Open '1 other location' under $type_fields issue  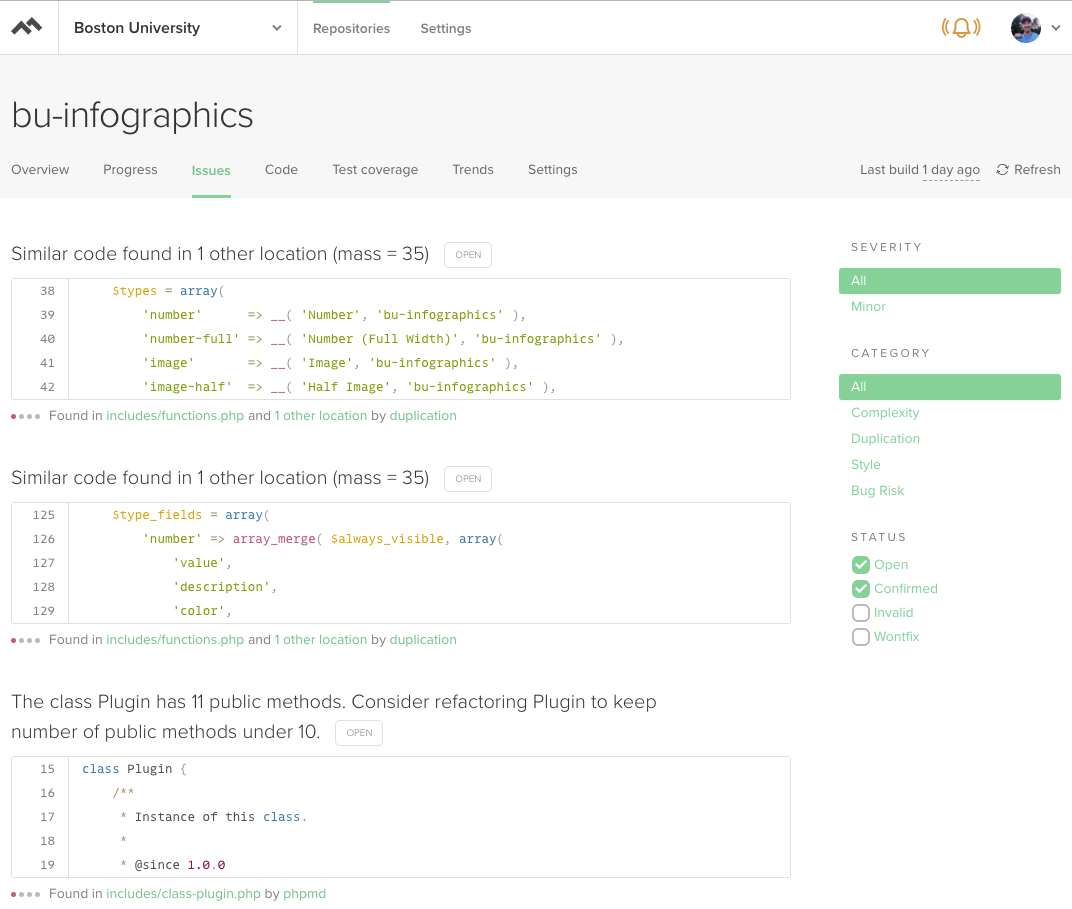click(321, 640)
